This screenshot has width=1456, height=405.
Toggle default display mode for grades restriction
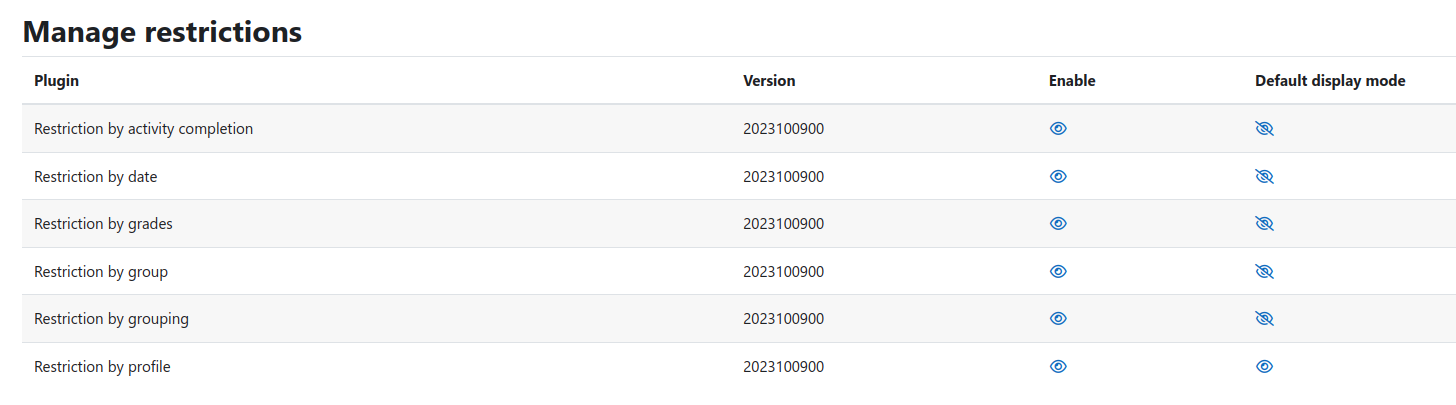click(1264, 224)
